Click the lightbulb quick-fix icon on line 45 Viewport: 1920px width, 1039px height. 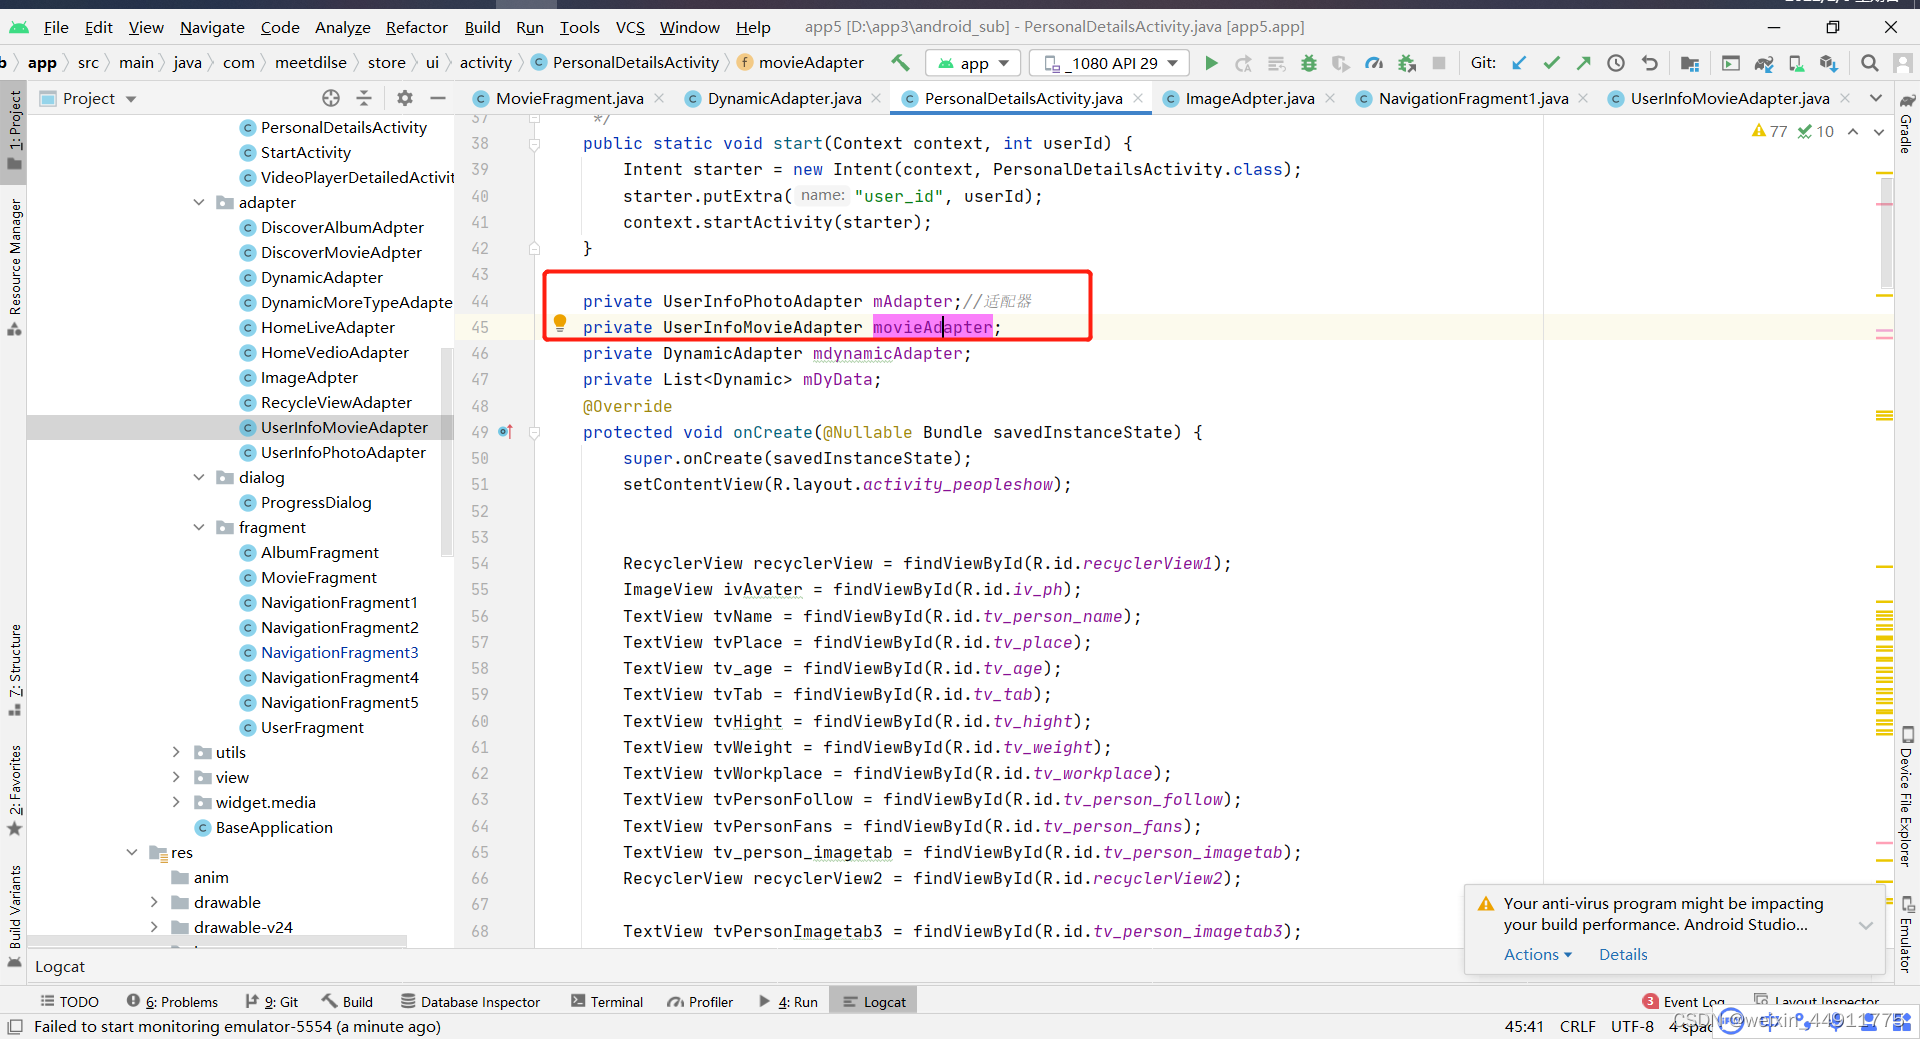pyautogui.click(x=560, y=323)
